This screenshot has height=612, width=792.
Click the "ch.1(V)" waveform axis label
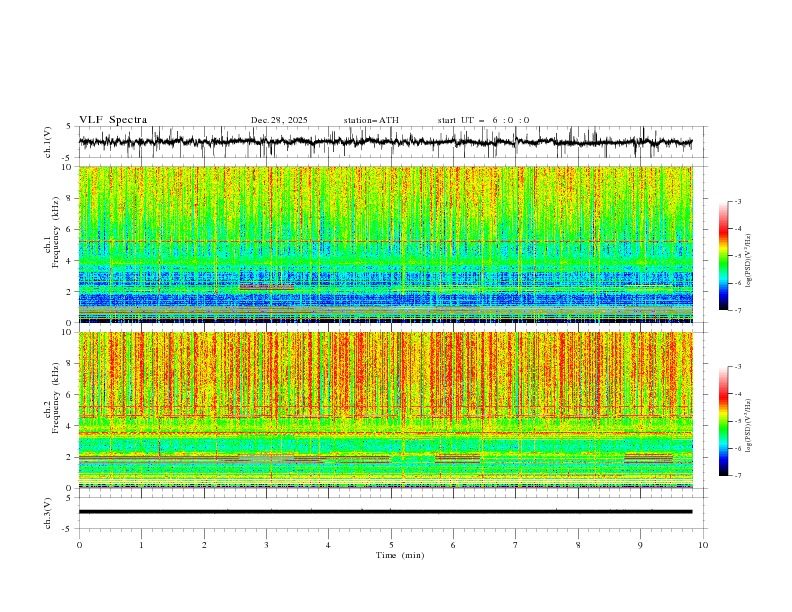[x=48, y=142]
